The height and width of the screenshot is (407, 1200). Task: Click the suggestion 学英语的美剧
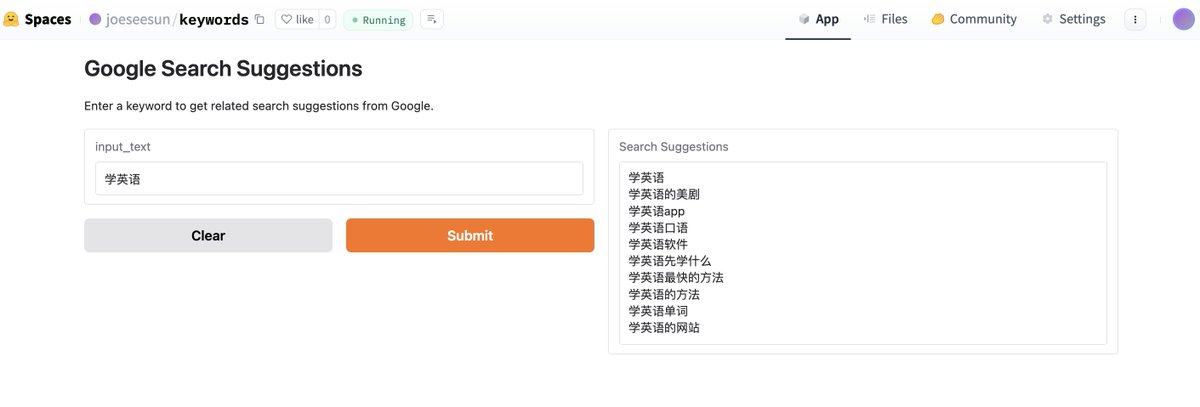(x=663, y=195)
